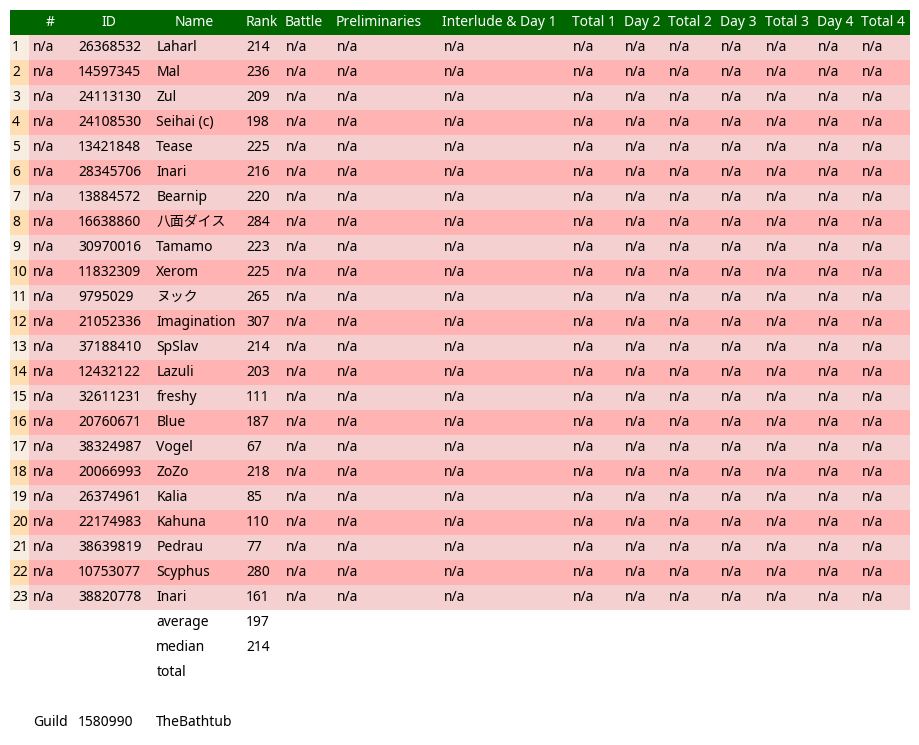Select the Kahuna name cell

click(x=181, y=521)
